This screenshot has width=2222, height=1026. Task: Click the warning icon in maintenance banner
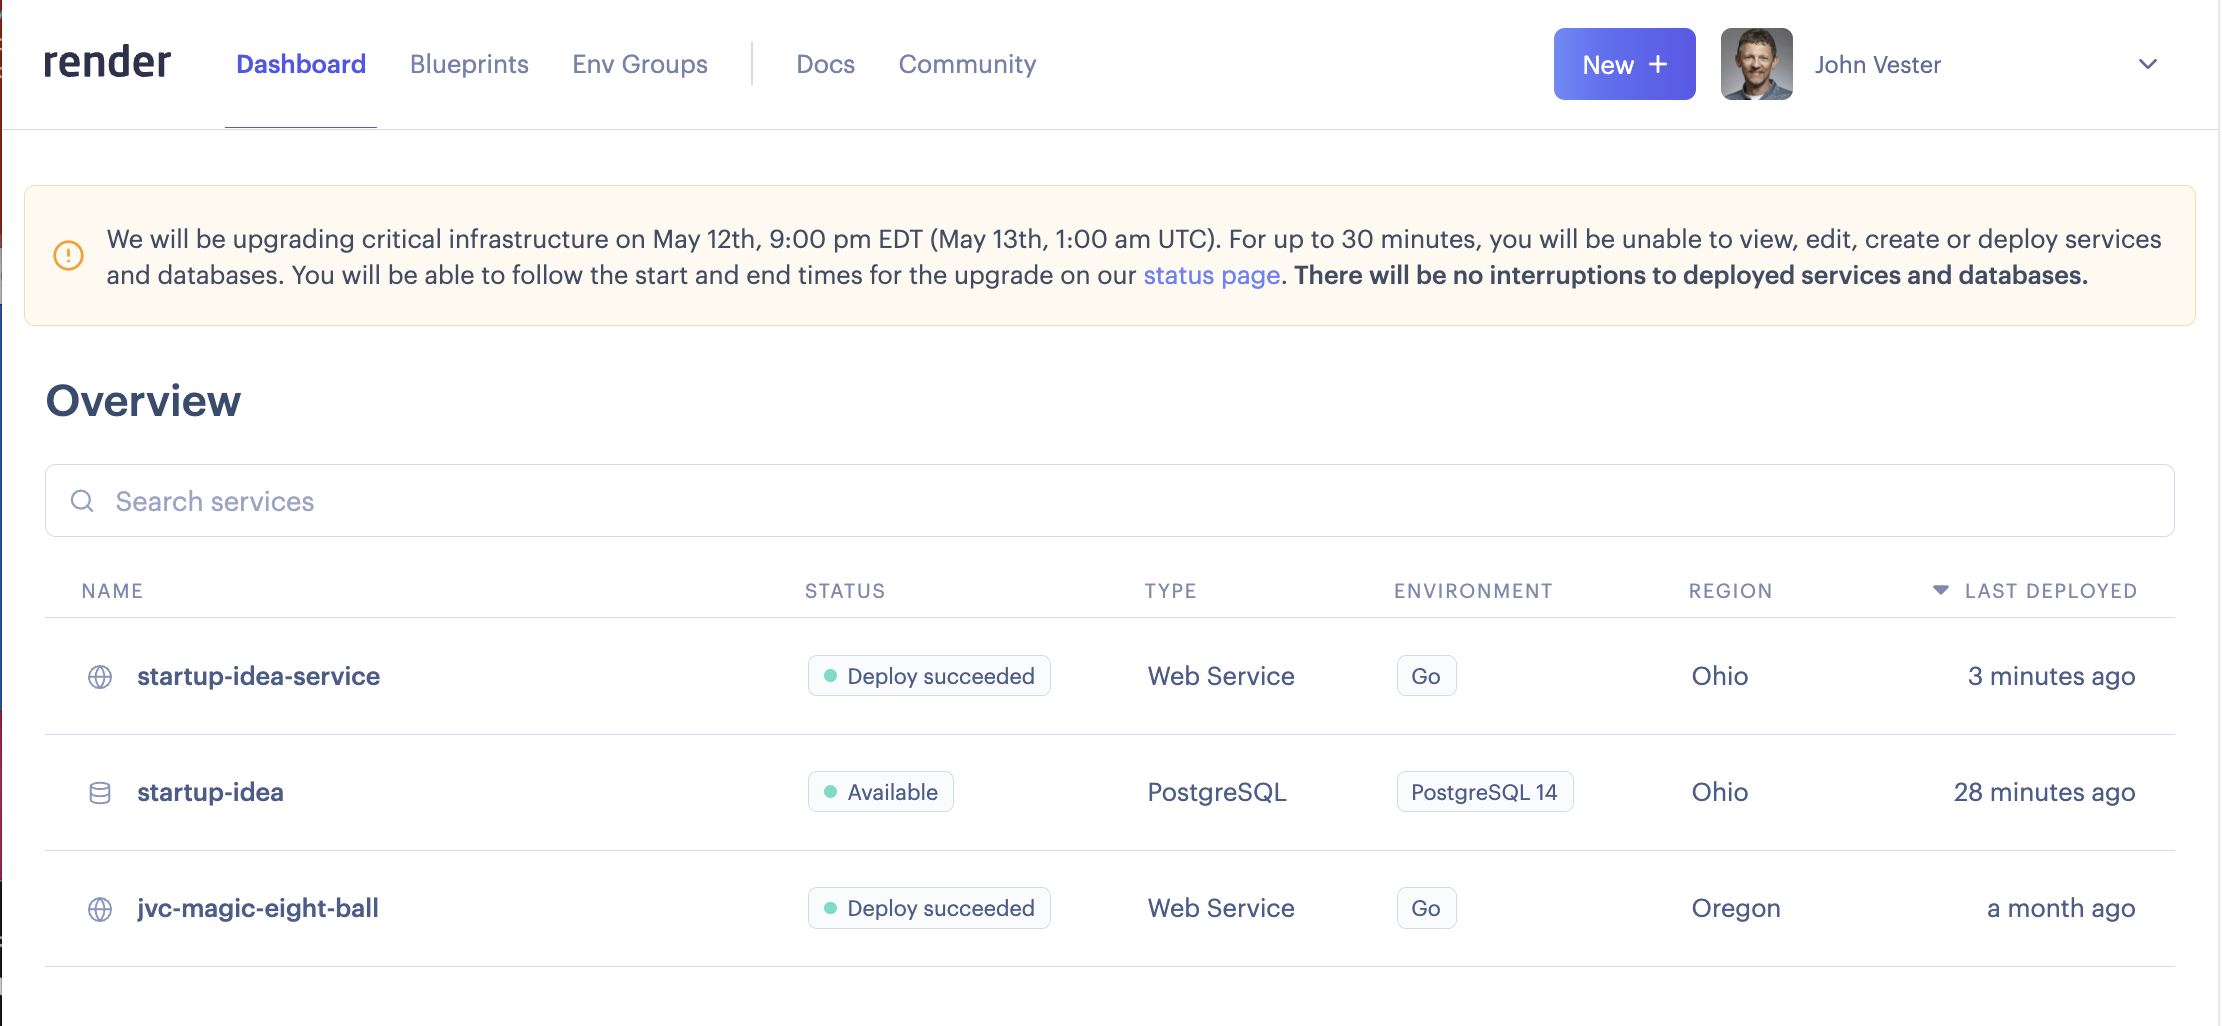[68, 256]
